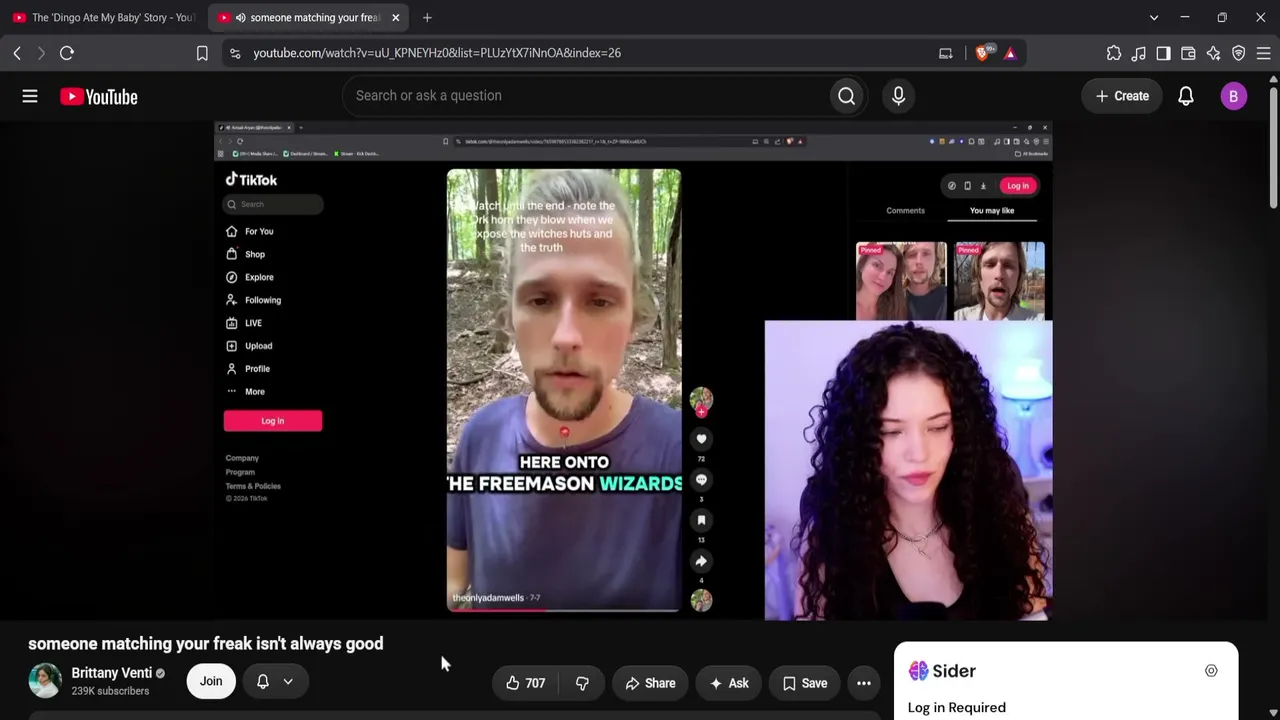Open more actions three-dots menu
1280x720 pixels.
pyautogui.click(x=864, y=683)
